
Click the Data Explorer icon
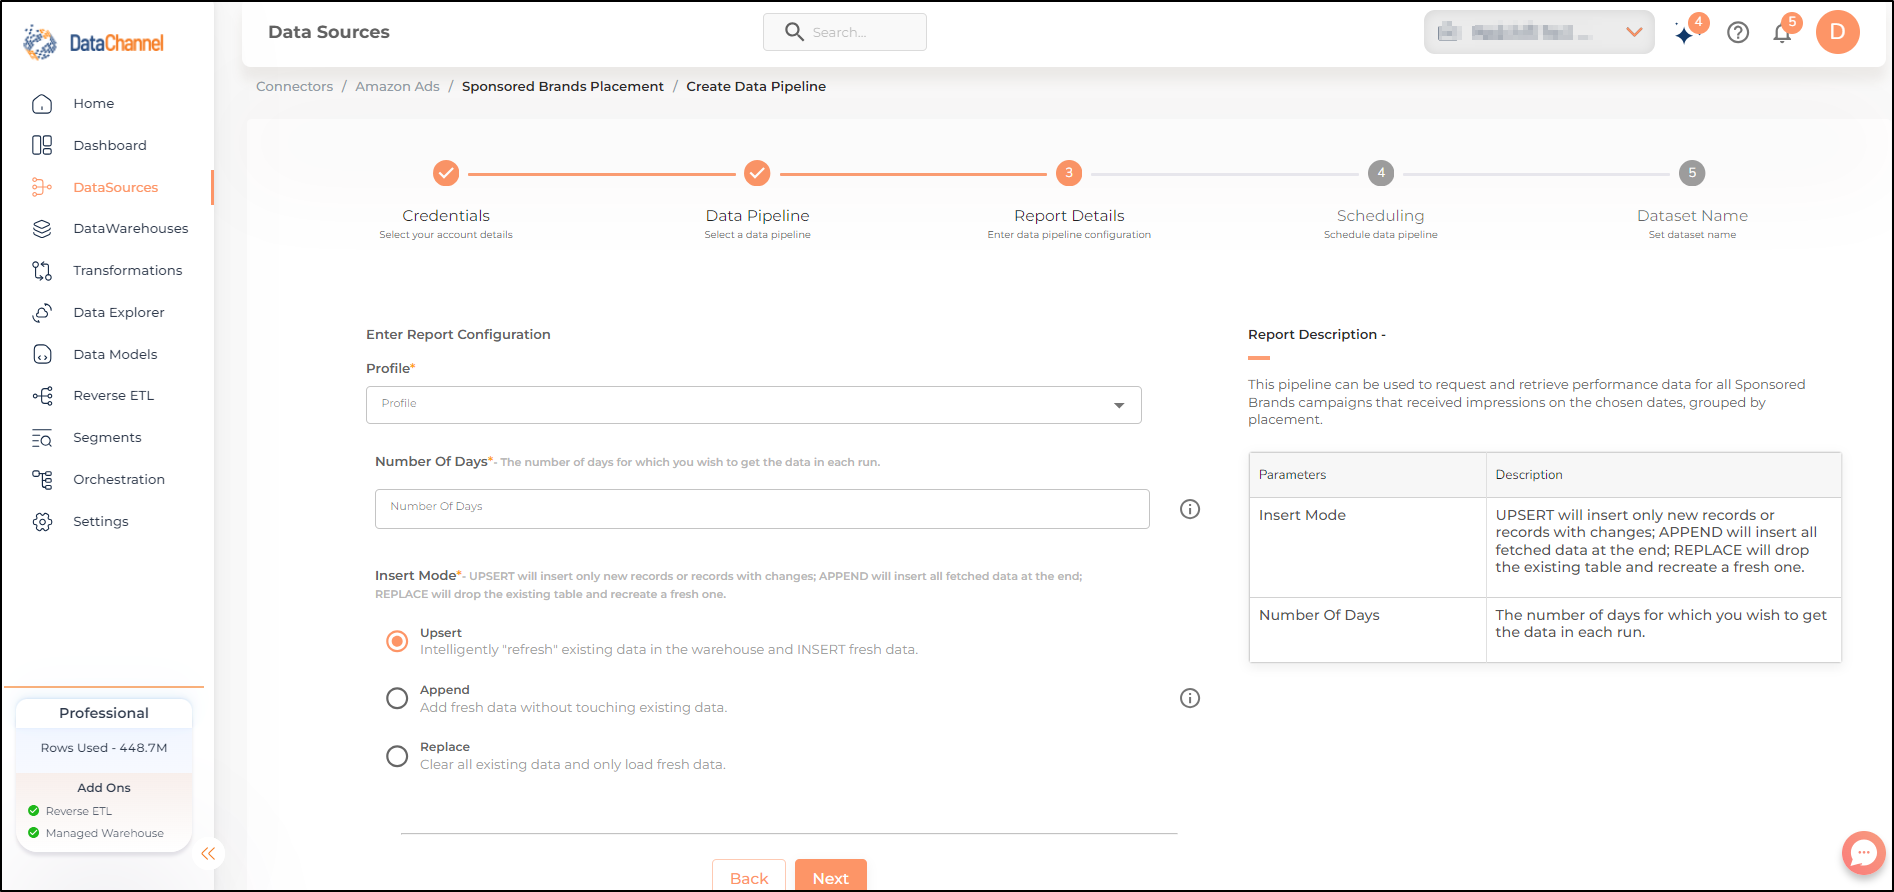pyautogui.click(x=42, y=313)
